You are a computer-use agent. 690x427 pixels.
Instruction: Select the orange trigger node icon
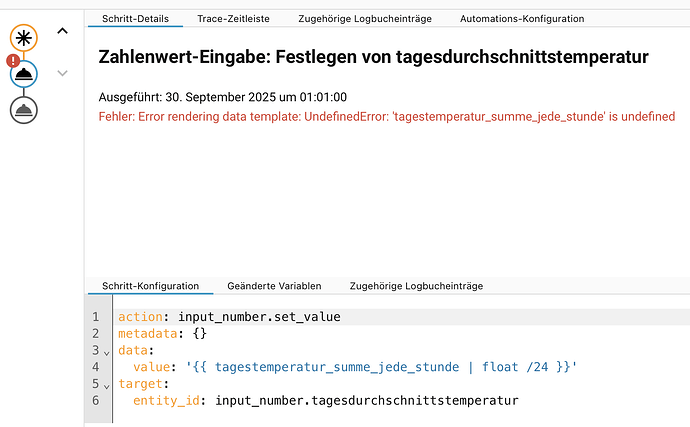tap(24, 38)
